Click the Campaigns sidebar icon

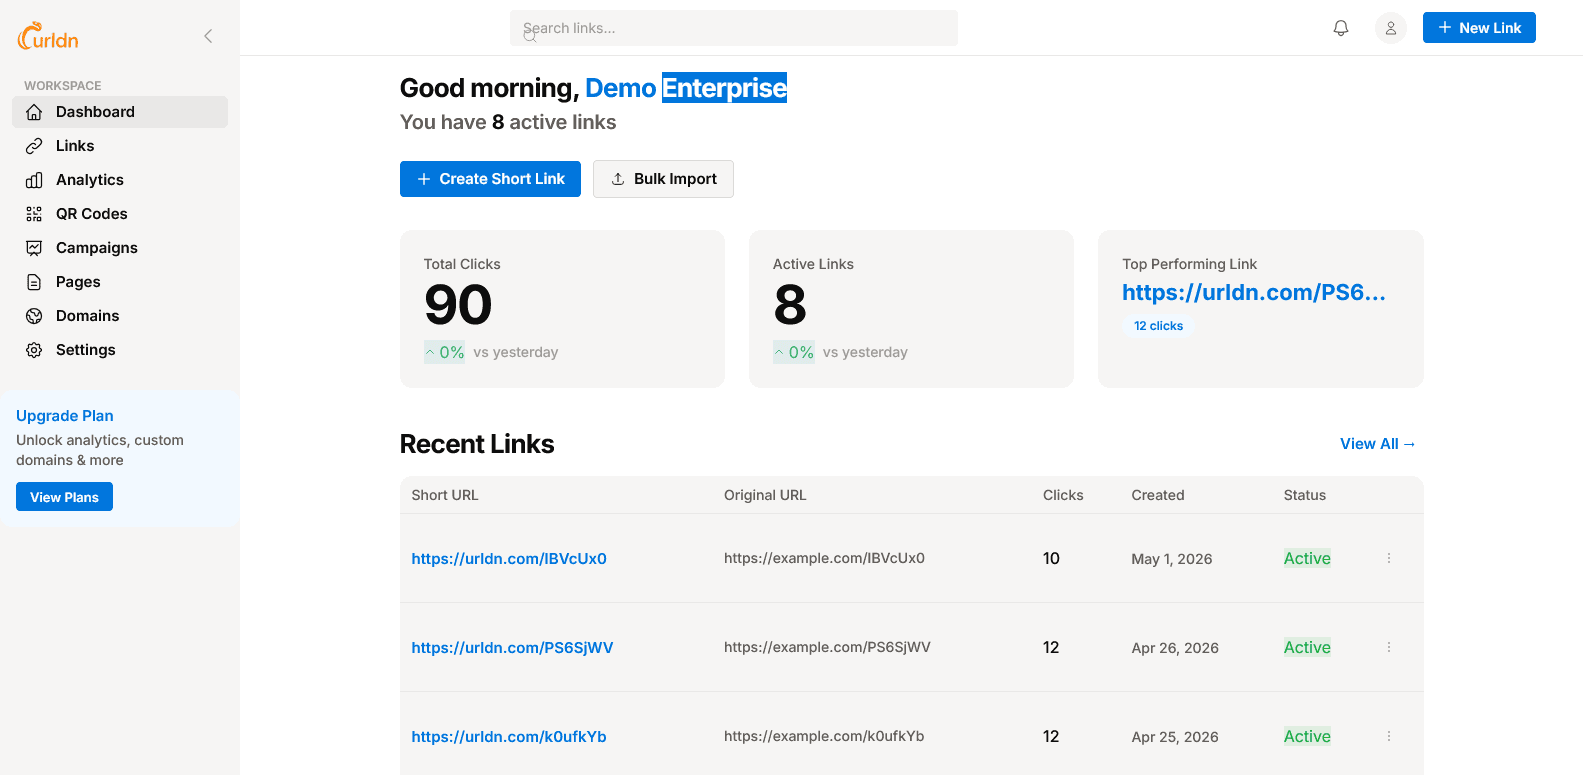coord(34,248)
